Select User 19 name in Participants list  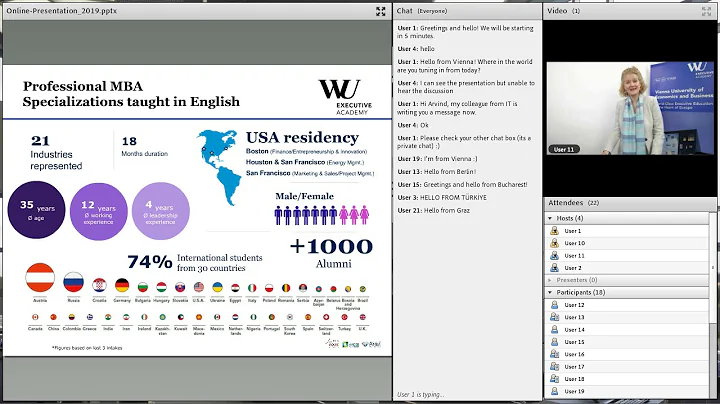(574, 392)
